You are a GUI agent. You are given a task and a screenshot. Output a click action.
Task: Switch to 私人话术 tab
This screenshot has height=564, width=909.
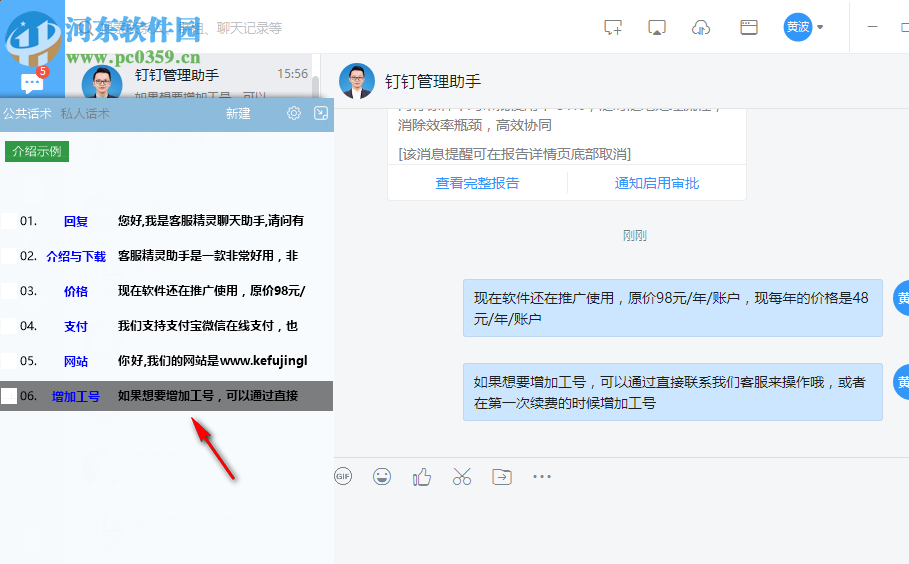pos(85,114)
